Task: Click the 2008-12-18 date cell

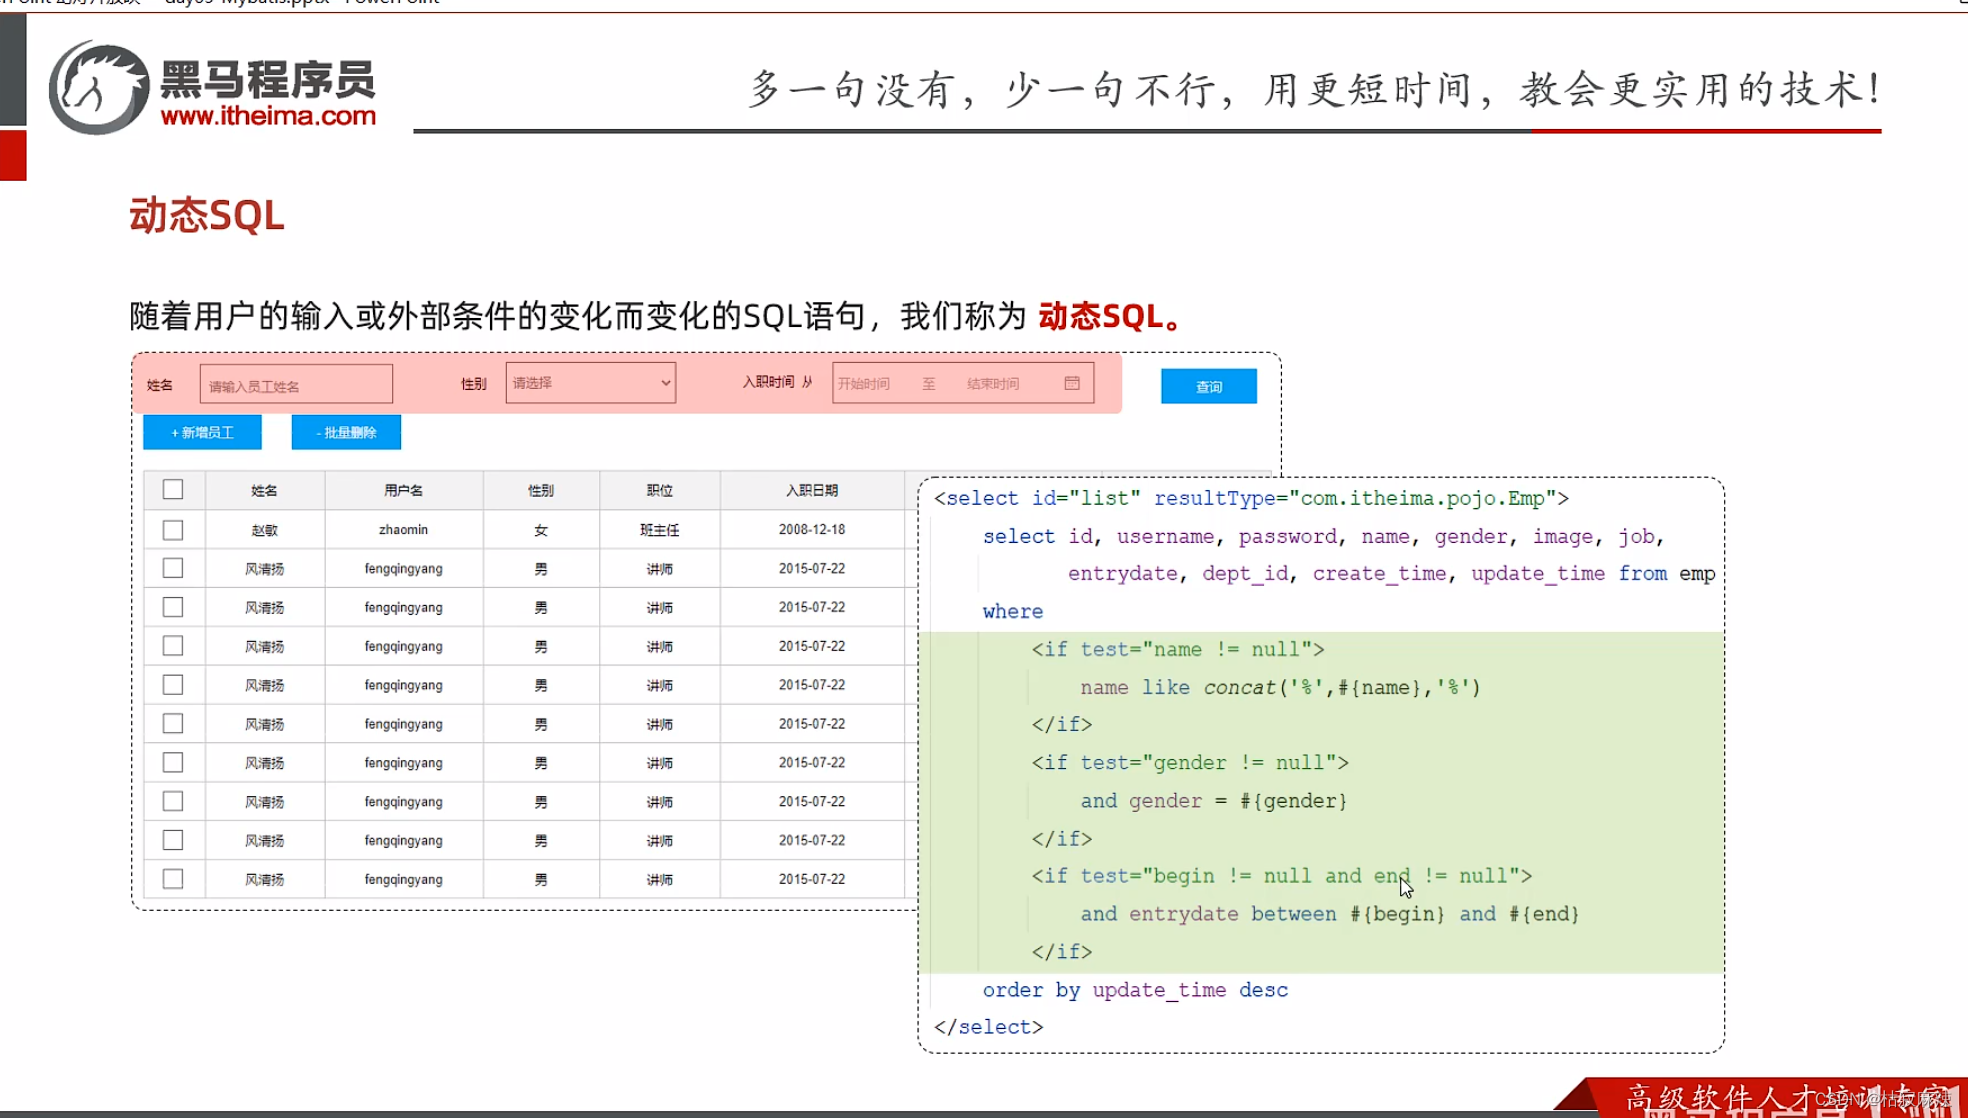Action: pyautogui.click(x=811, y=529)
